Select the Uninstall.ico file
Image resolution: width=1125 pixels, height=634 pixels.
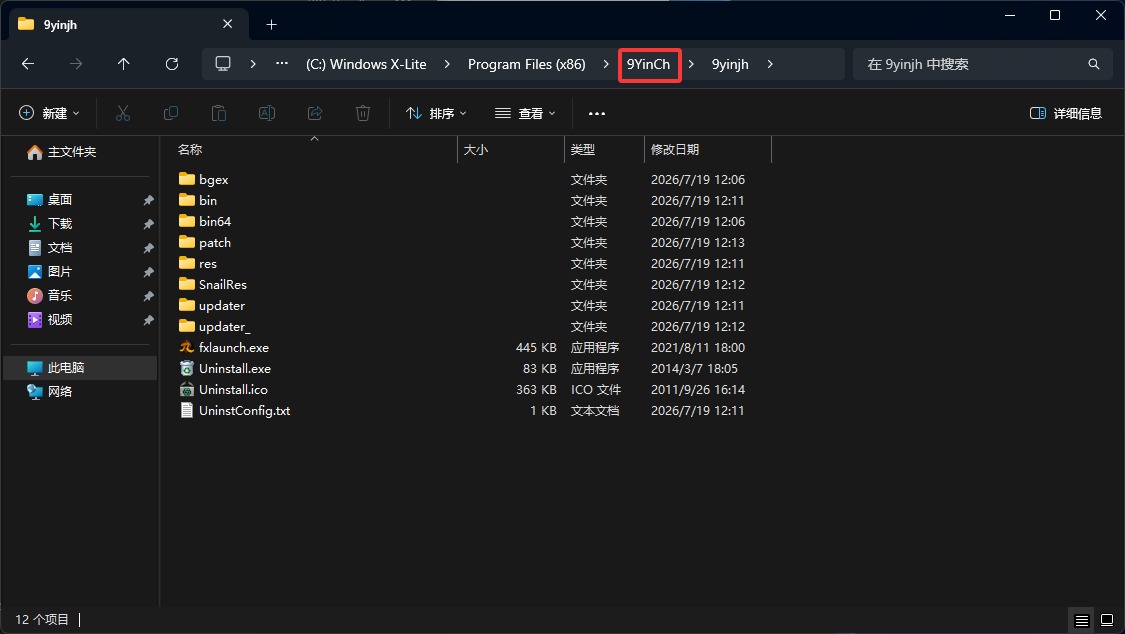(x=233, y=389)
